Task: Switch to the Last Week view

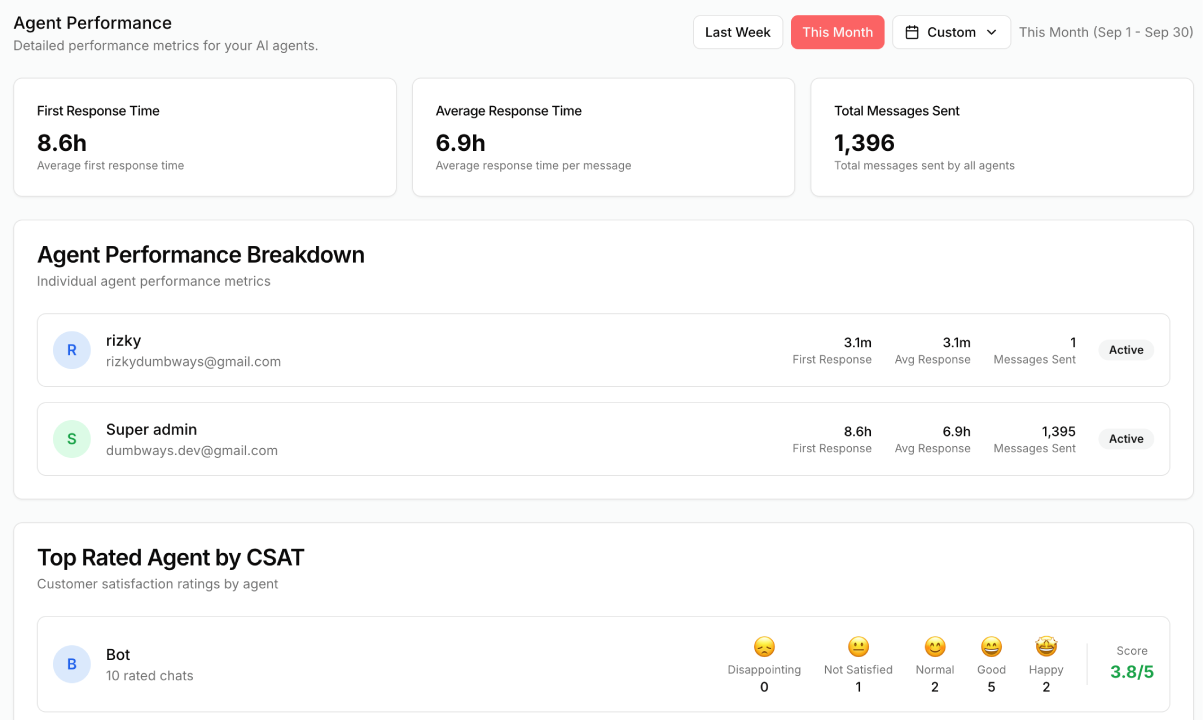Action: click(738, 32)
